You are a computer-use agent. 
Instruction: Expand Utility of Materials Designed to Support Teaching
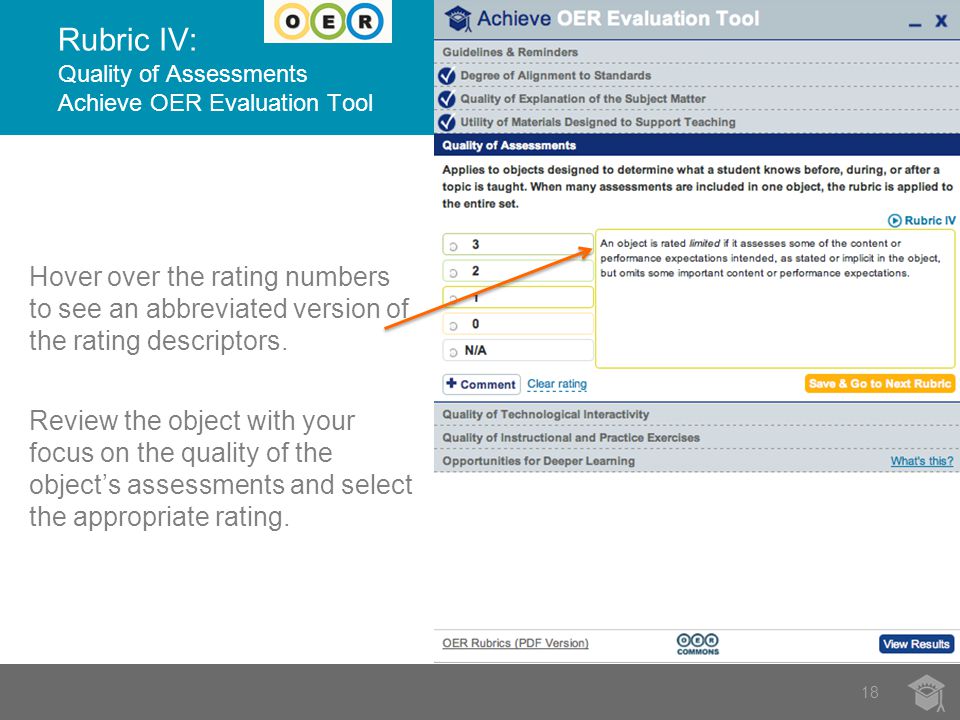coord(697,122)
